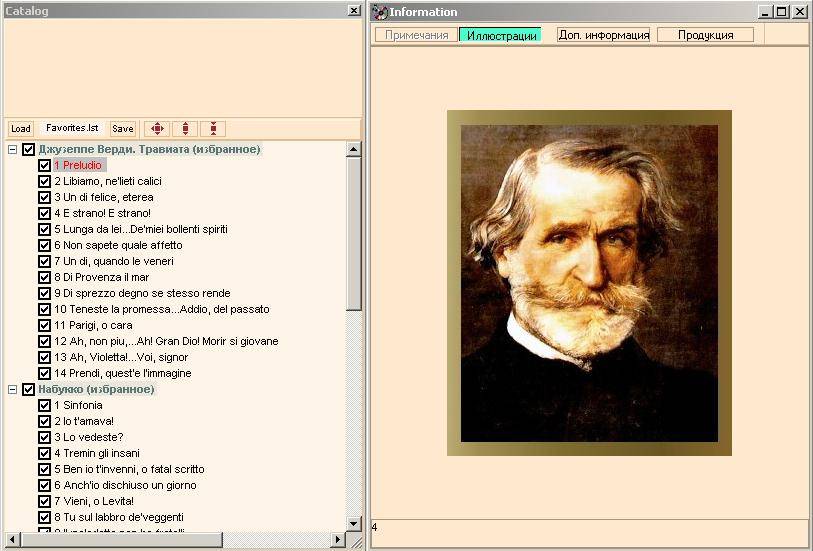Toggle checkbox for Parigi, o cara
This screenshot has height=551, width=813.
45,326
